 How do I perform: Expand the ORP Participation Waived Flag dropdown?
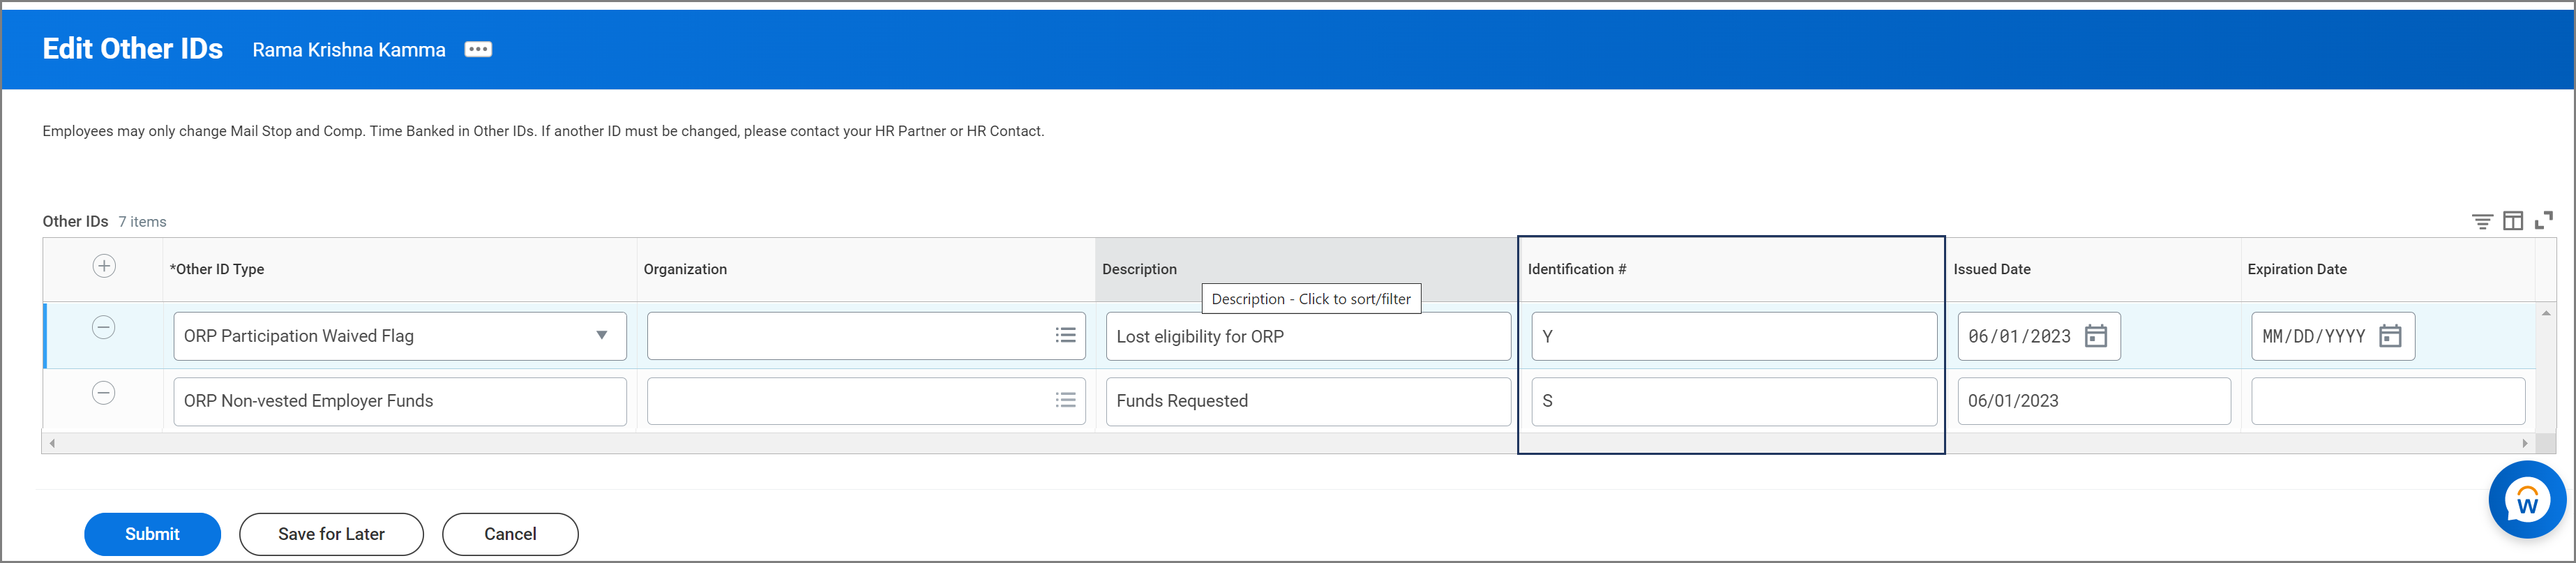pyautogui.click(x=601, y=336)
